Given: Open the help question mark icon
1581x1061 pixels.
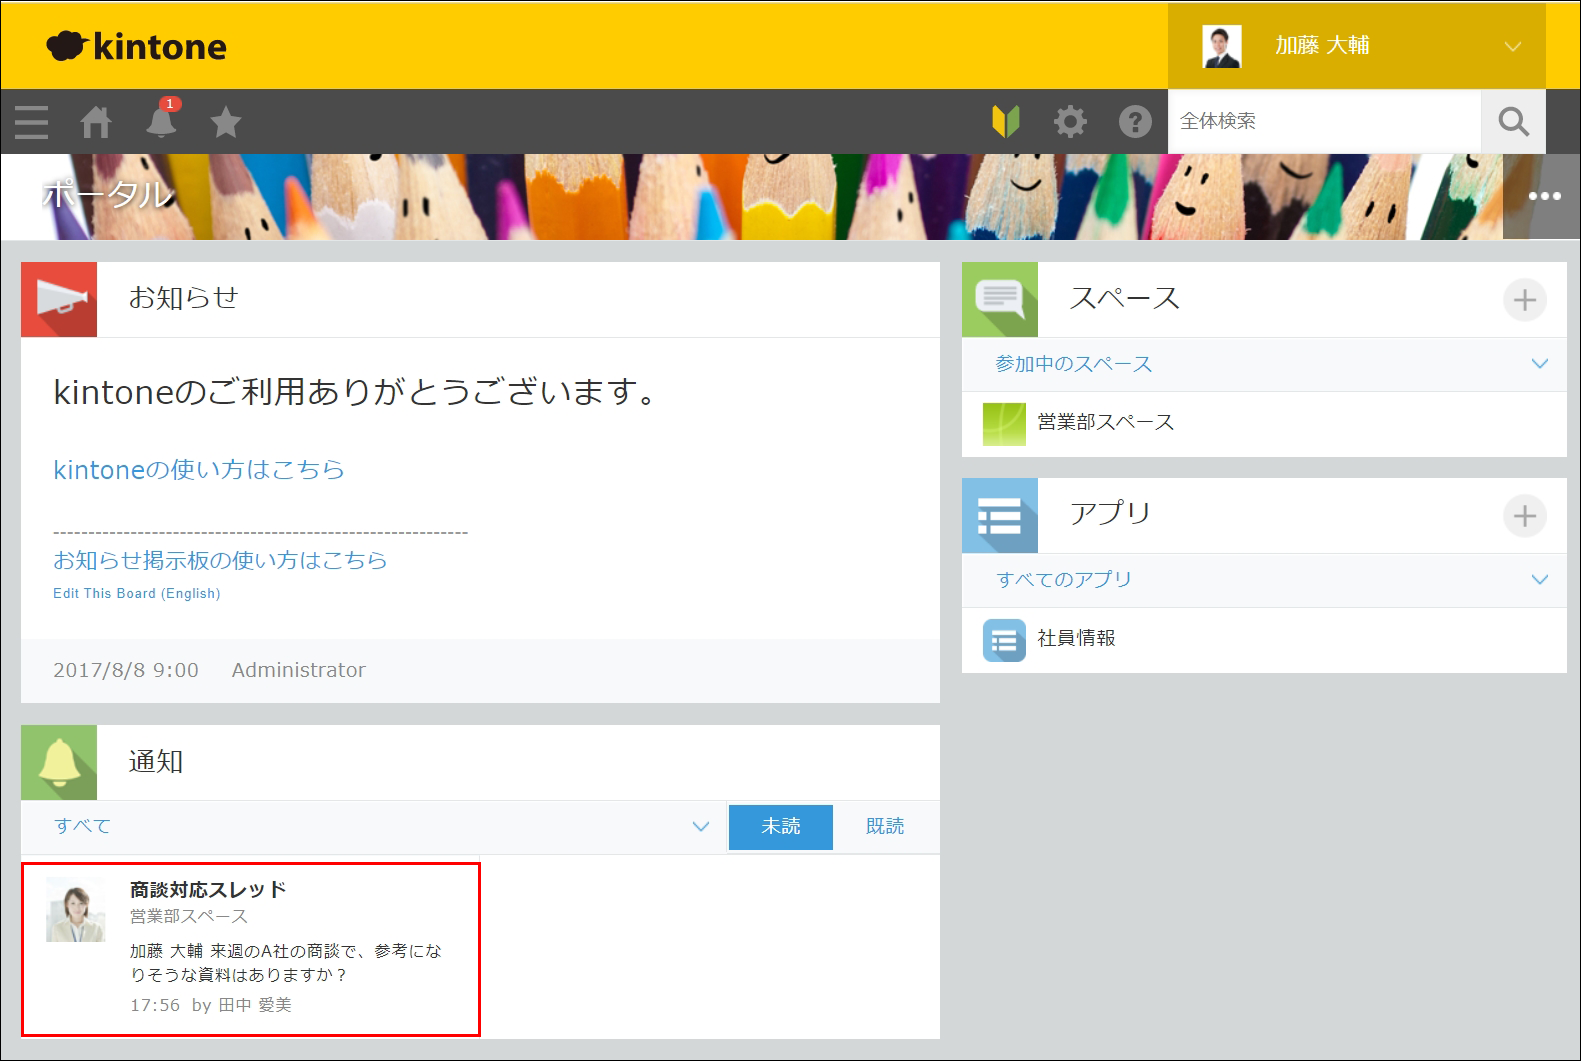Looking at the screenshot, I should click(x=1135, y=122).
